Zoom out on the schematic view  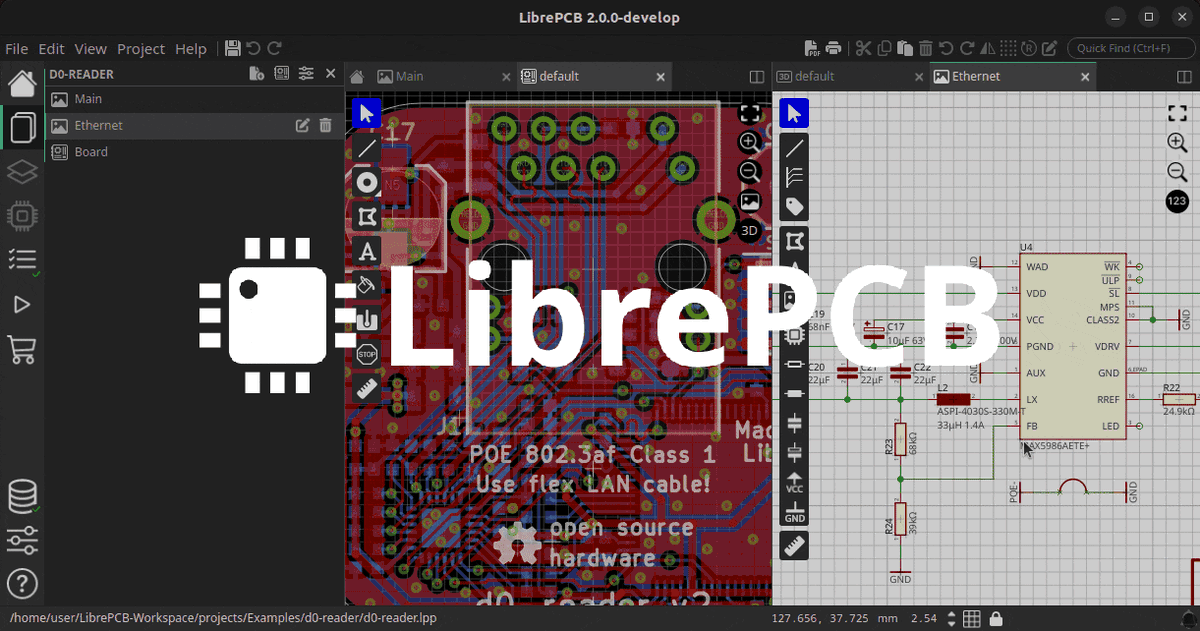coord(1178,172)
